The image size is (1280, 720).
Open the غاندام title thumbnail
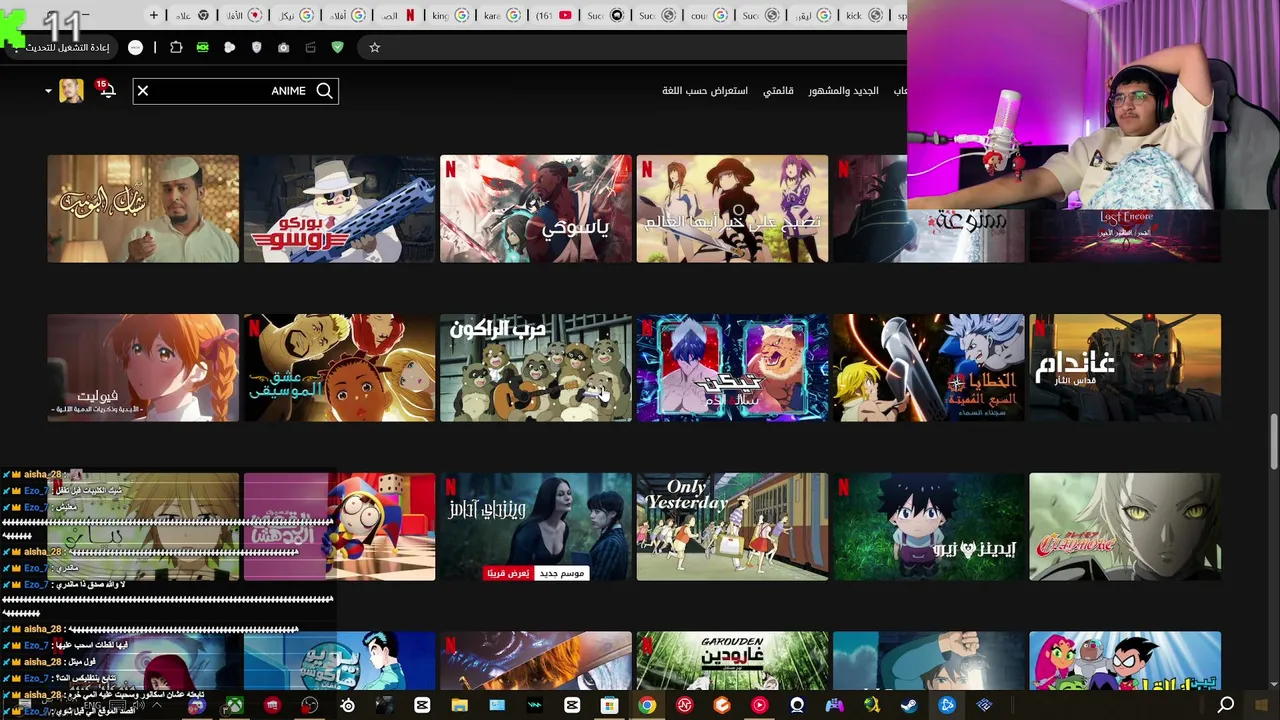(1125, 368)
